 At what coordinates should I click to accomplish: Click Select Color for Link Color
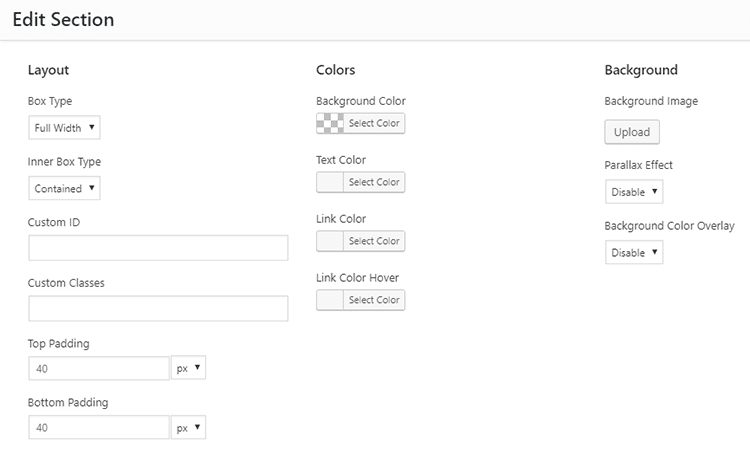click(374, 241)
